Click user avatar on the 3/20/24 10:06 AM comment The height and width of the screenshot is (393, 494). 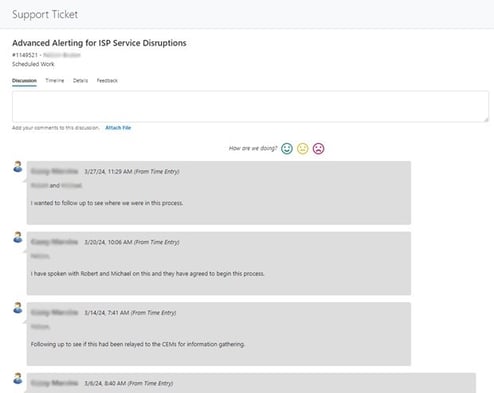pos(18,237)
